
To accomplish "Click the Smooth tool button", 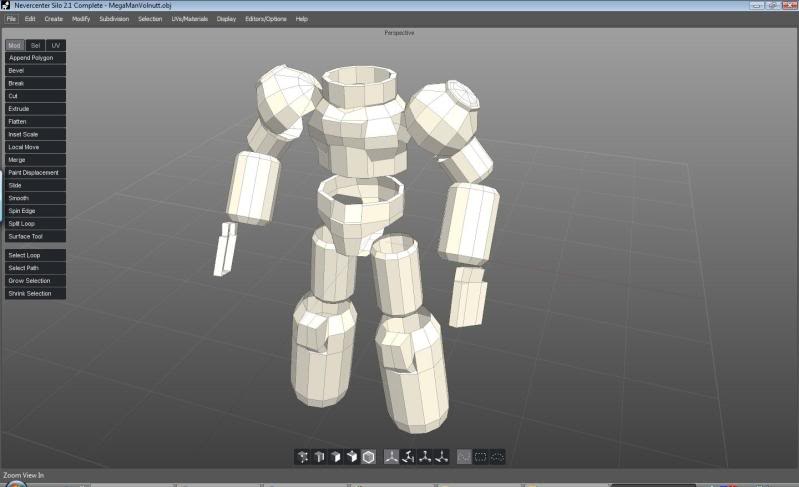I will [35, 198].
